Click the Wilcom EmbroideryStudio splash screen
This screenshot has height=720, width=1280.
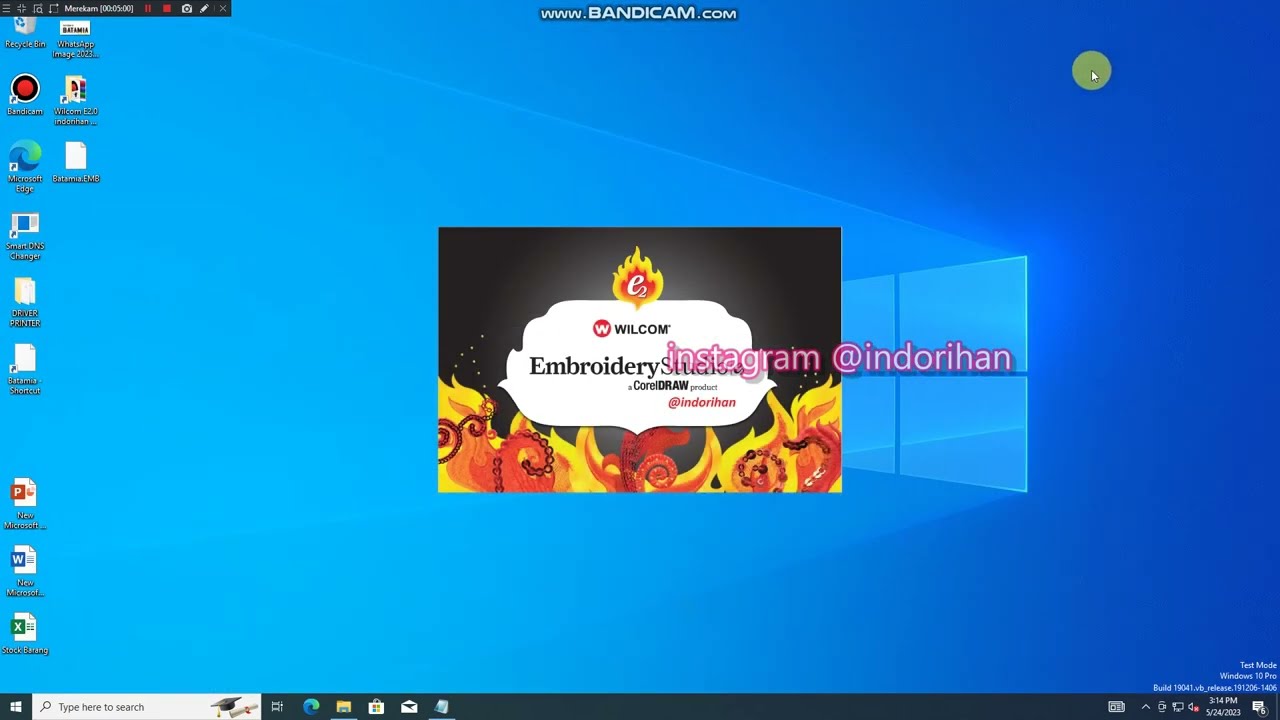tap(640, 360)
